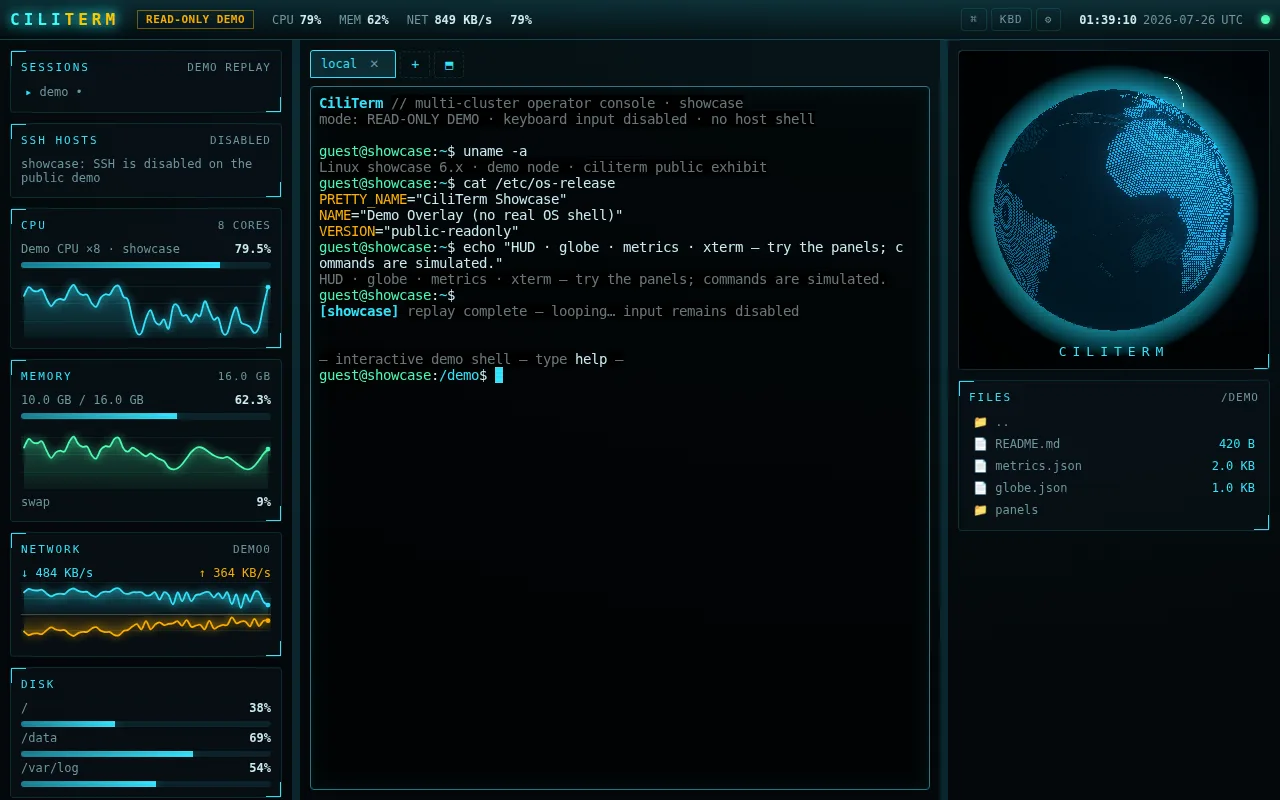Click the clock reading 01:39:10

[x=1108, y=20]
